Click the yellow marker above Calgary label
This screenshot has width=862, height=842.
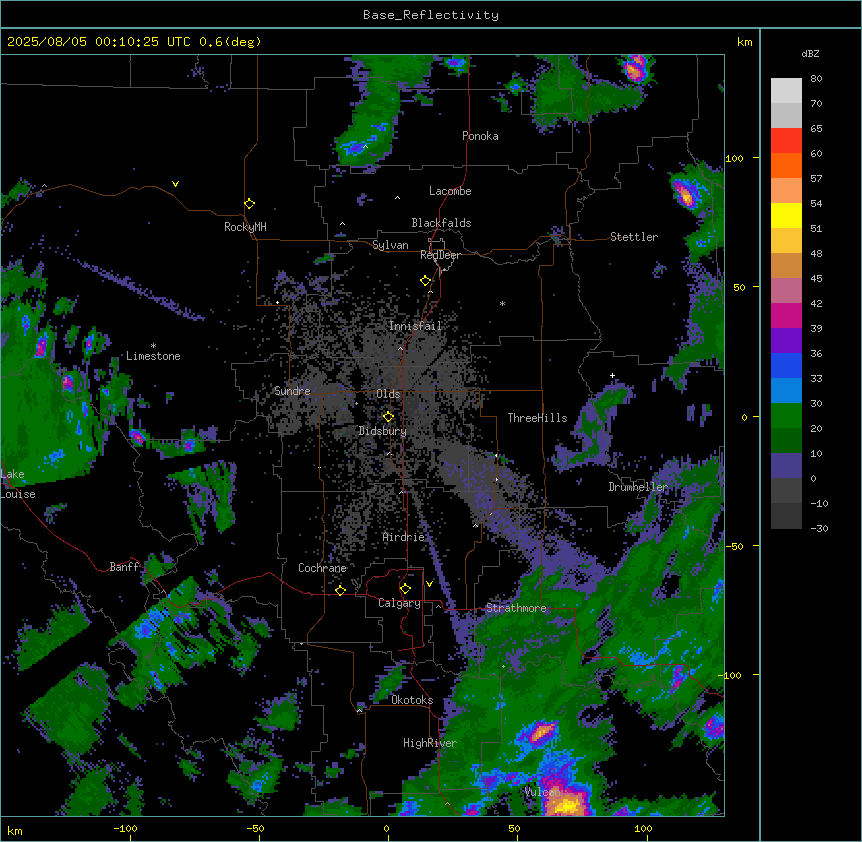(x=405, y=589)
